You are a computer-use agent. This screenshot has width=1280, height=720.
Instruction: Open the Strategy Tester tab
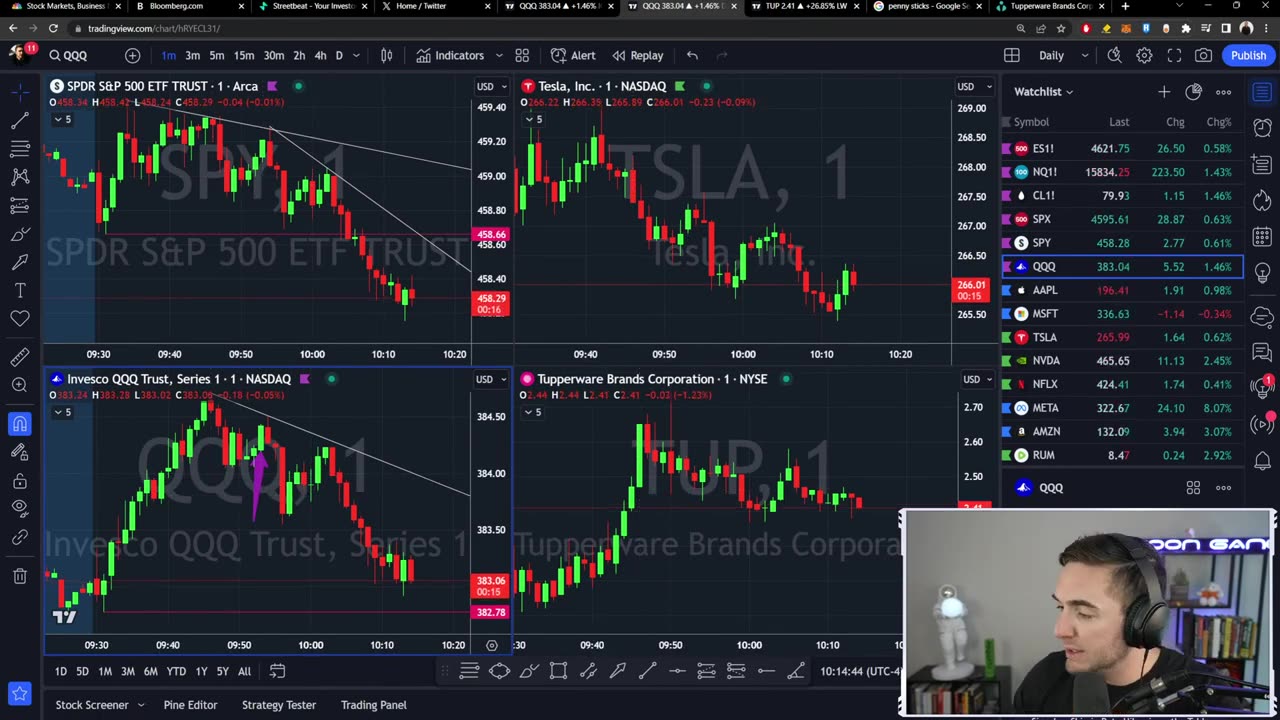[279, 705]
